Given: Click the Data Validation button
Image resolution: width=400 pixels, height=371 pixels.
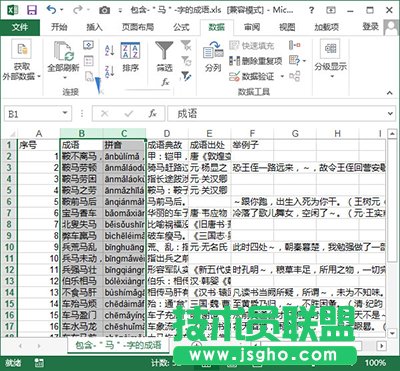Looking at the screenshot, I should point(253,76).
